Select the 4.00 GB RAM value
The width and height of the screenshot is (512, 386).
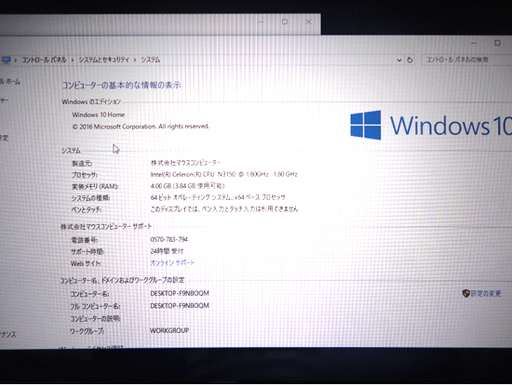(x=188, y=186)
